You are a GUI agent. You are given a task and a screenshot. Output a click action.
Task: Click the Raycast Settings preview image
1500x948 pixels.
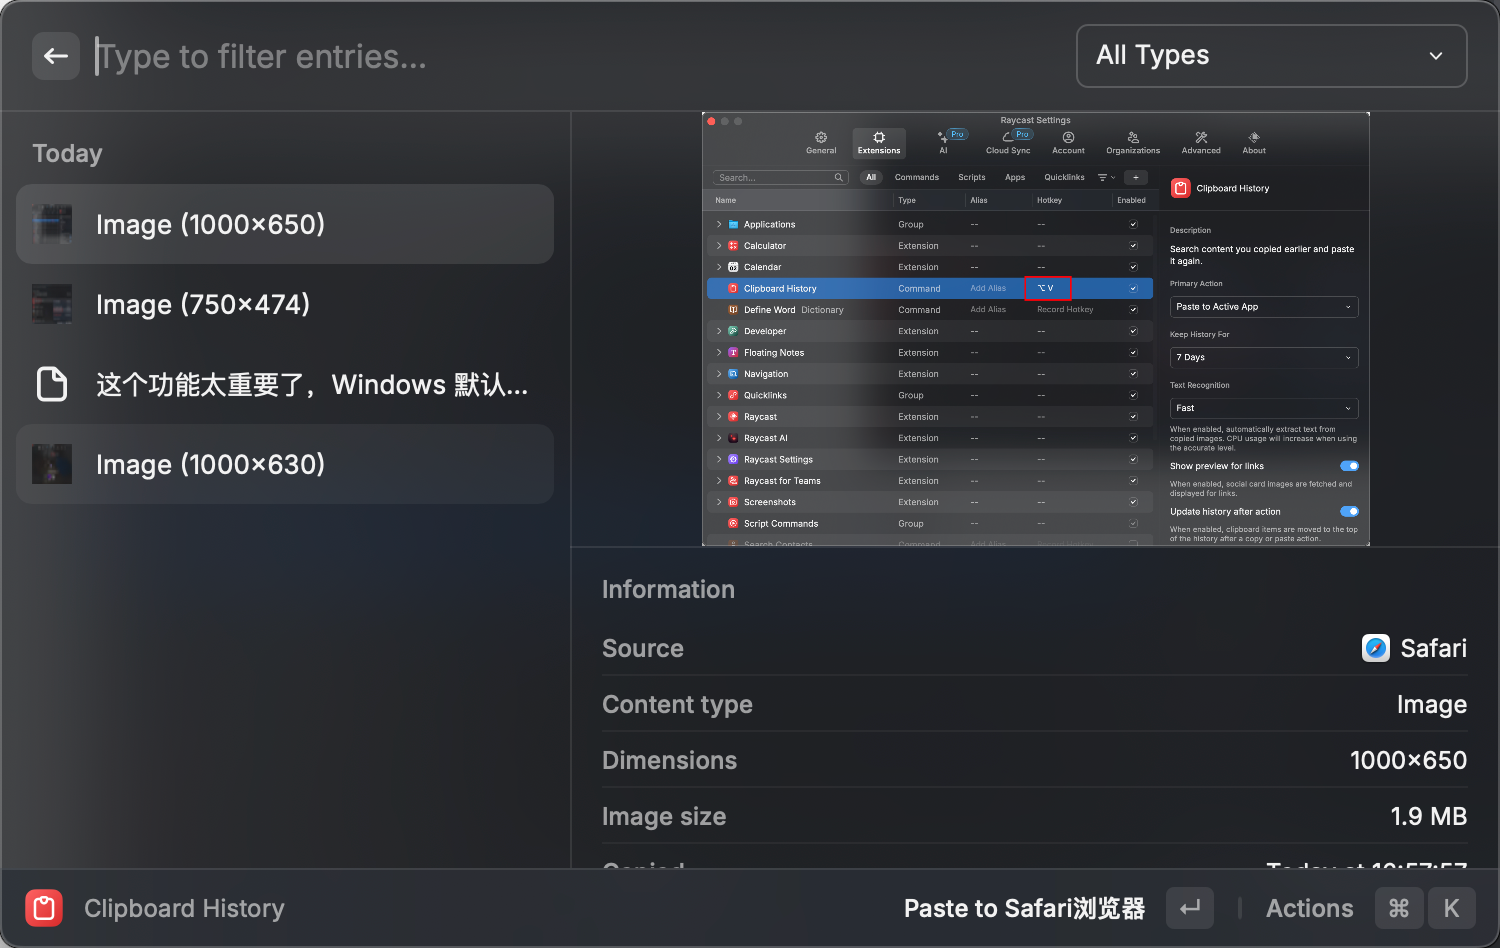pyautogui.click(x=1035, y=329)
